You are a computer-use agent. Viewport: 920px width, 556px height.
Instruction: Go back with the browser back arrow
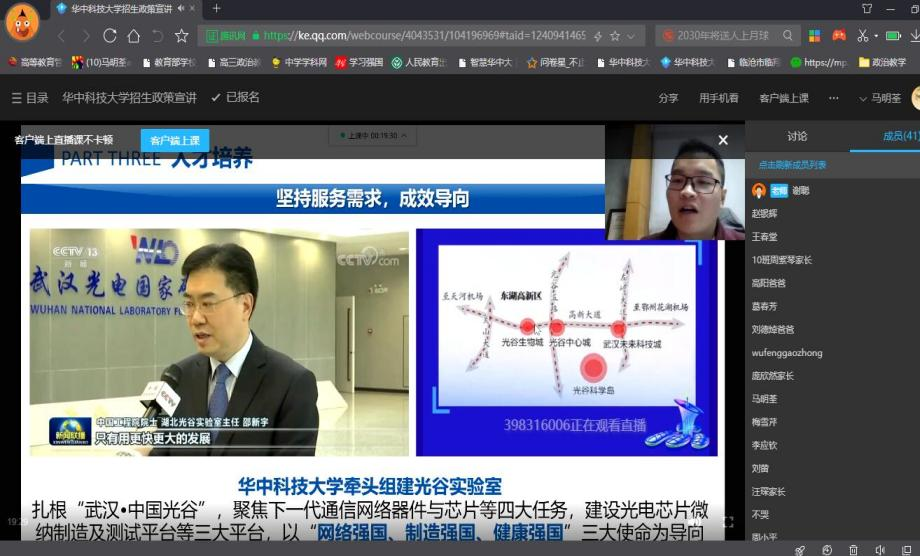pyautogui.click(x=61, y=36)
